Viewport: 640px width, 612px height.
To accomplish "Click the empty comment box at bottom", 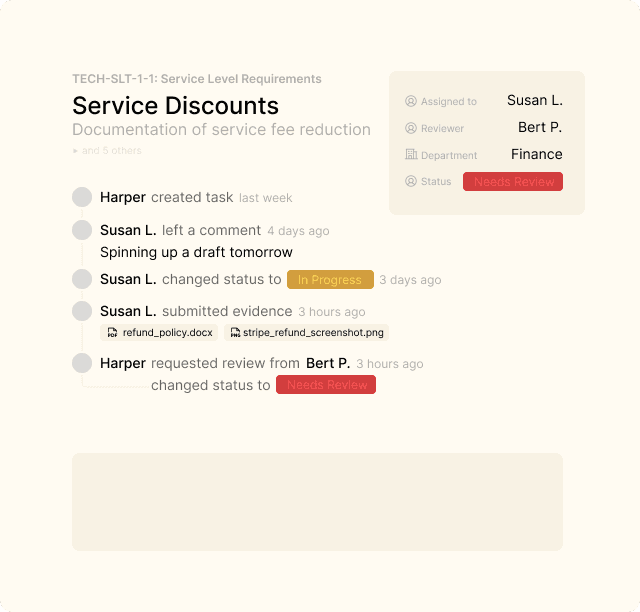I will point(317,501).
